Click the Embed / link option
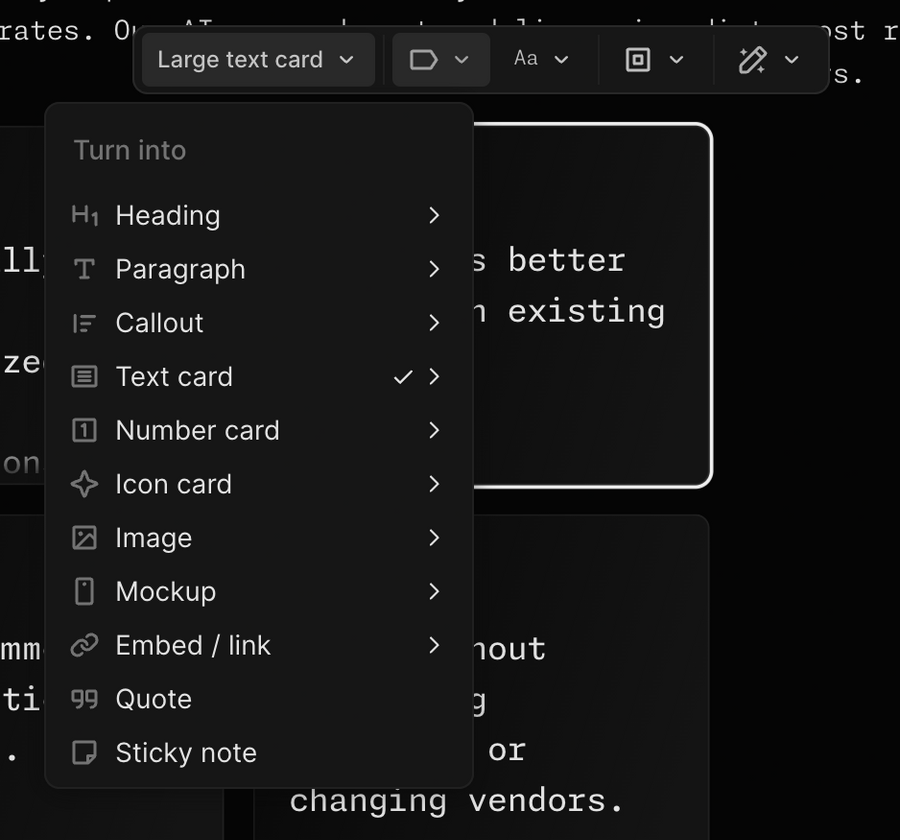Viewport: 900px width, 840px height. tap(193, 645)
